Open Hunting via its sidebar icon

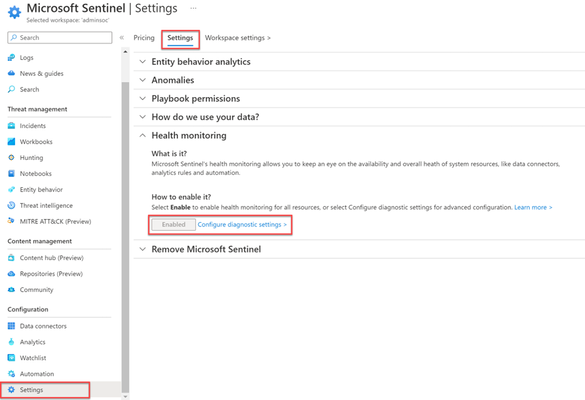[x=12, y=157]
